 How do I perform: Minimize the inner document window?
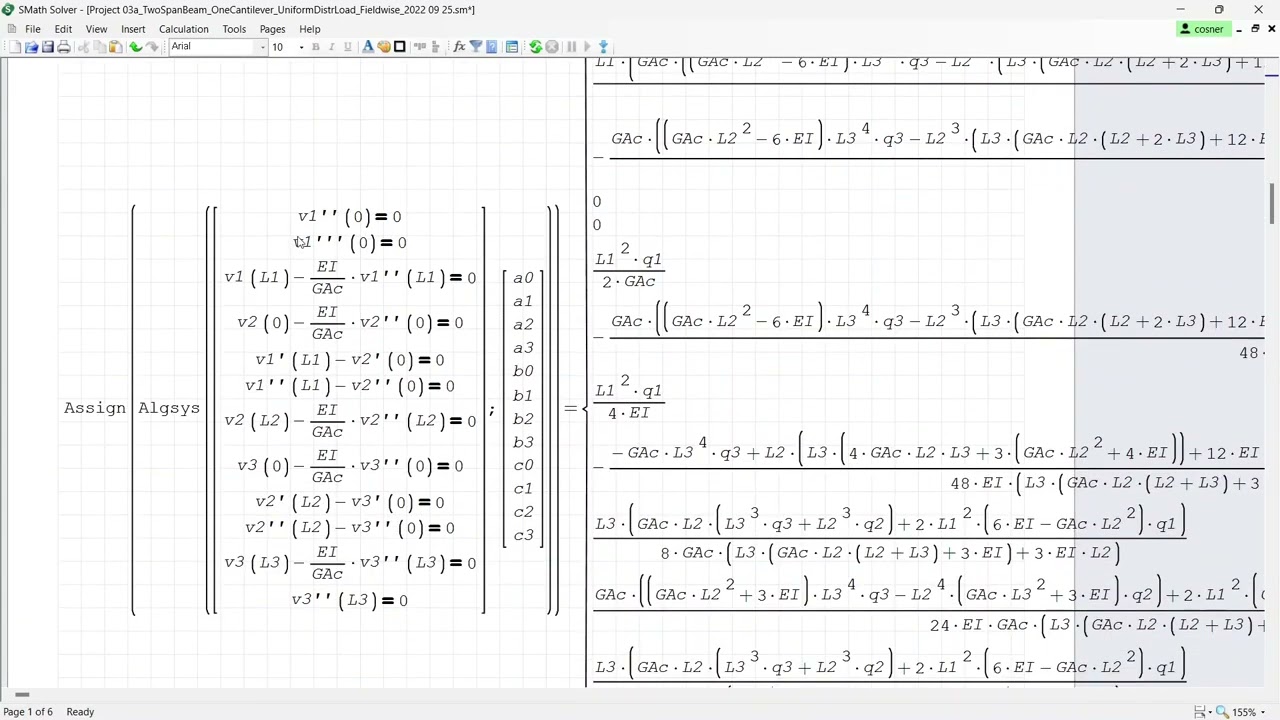tap(1239, 29)
